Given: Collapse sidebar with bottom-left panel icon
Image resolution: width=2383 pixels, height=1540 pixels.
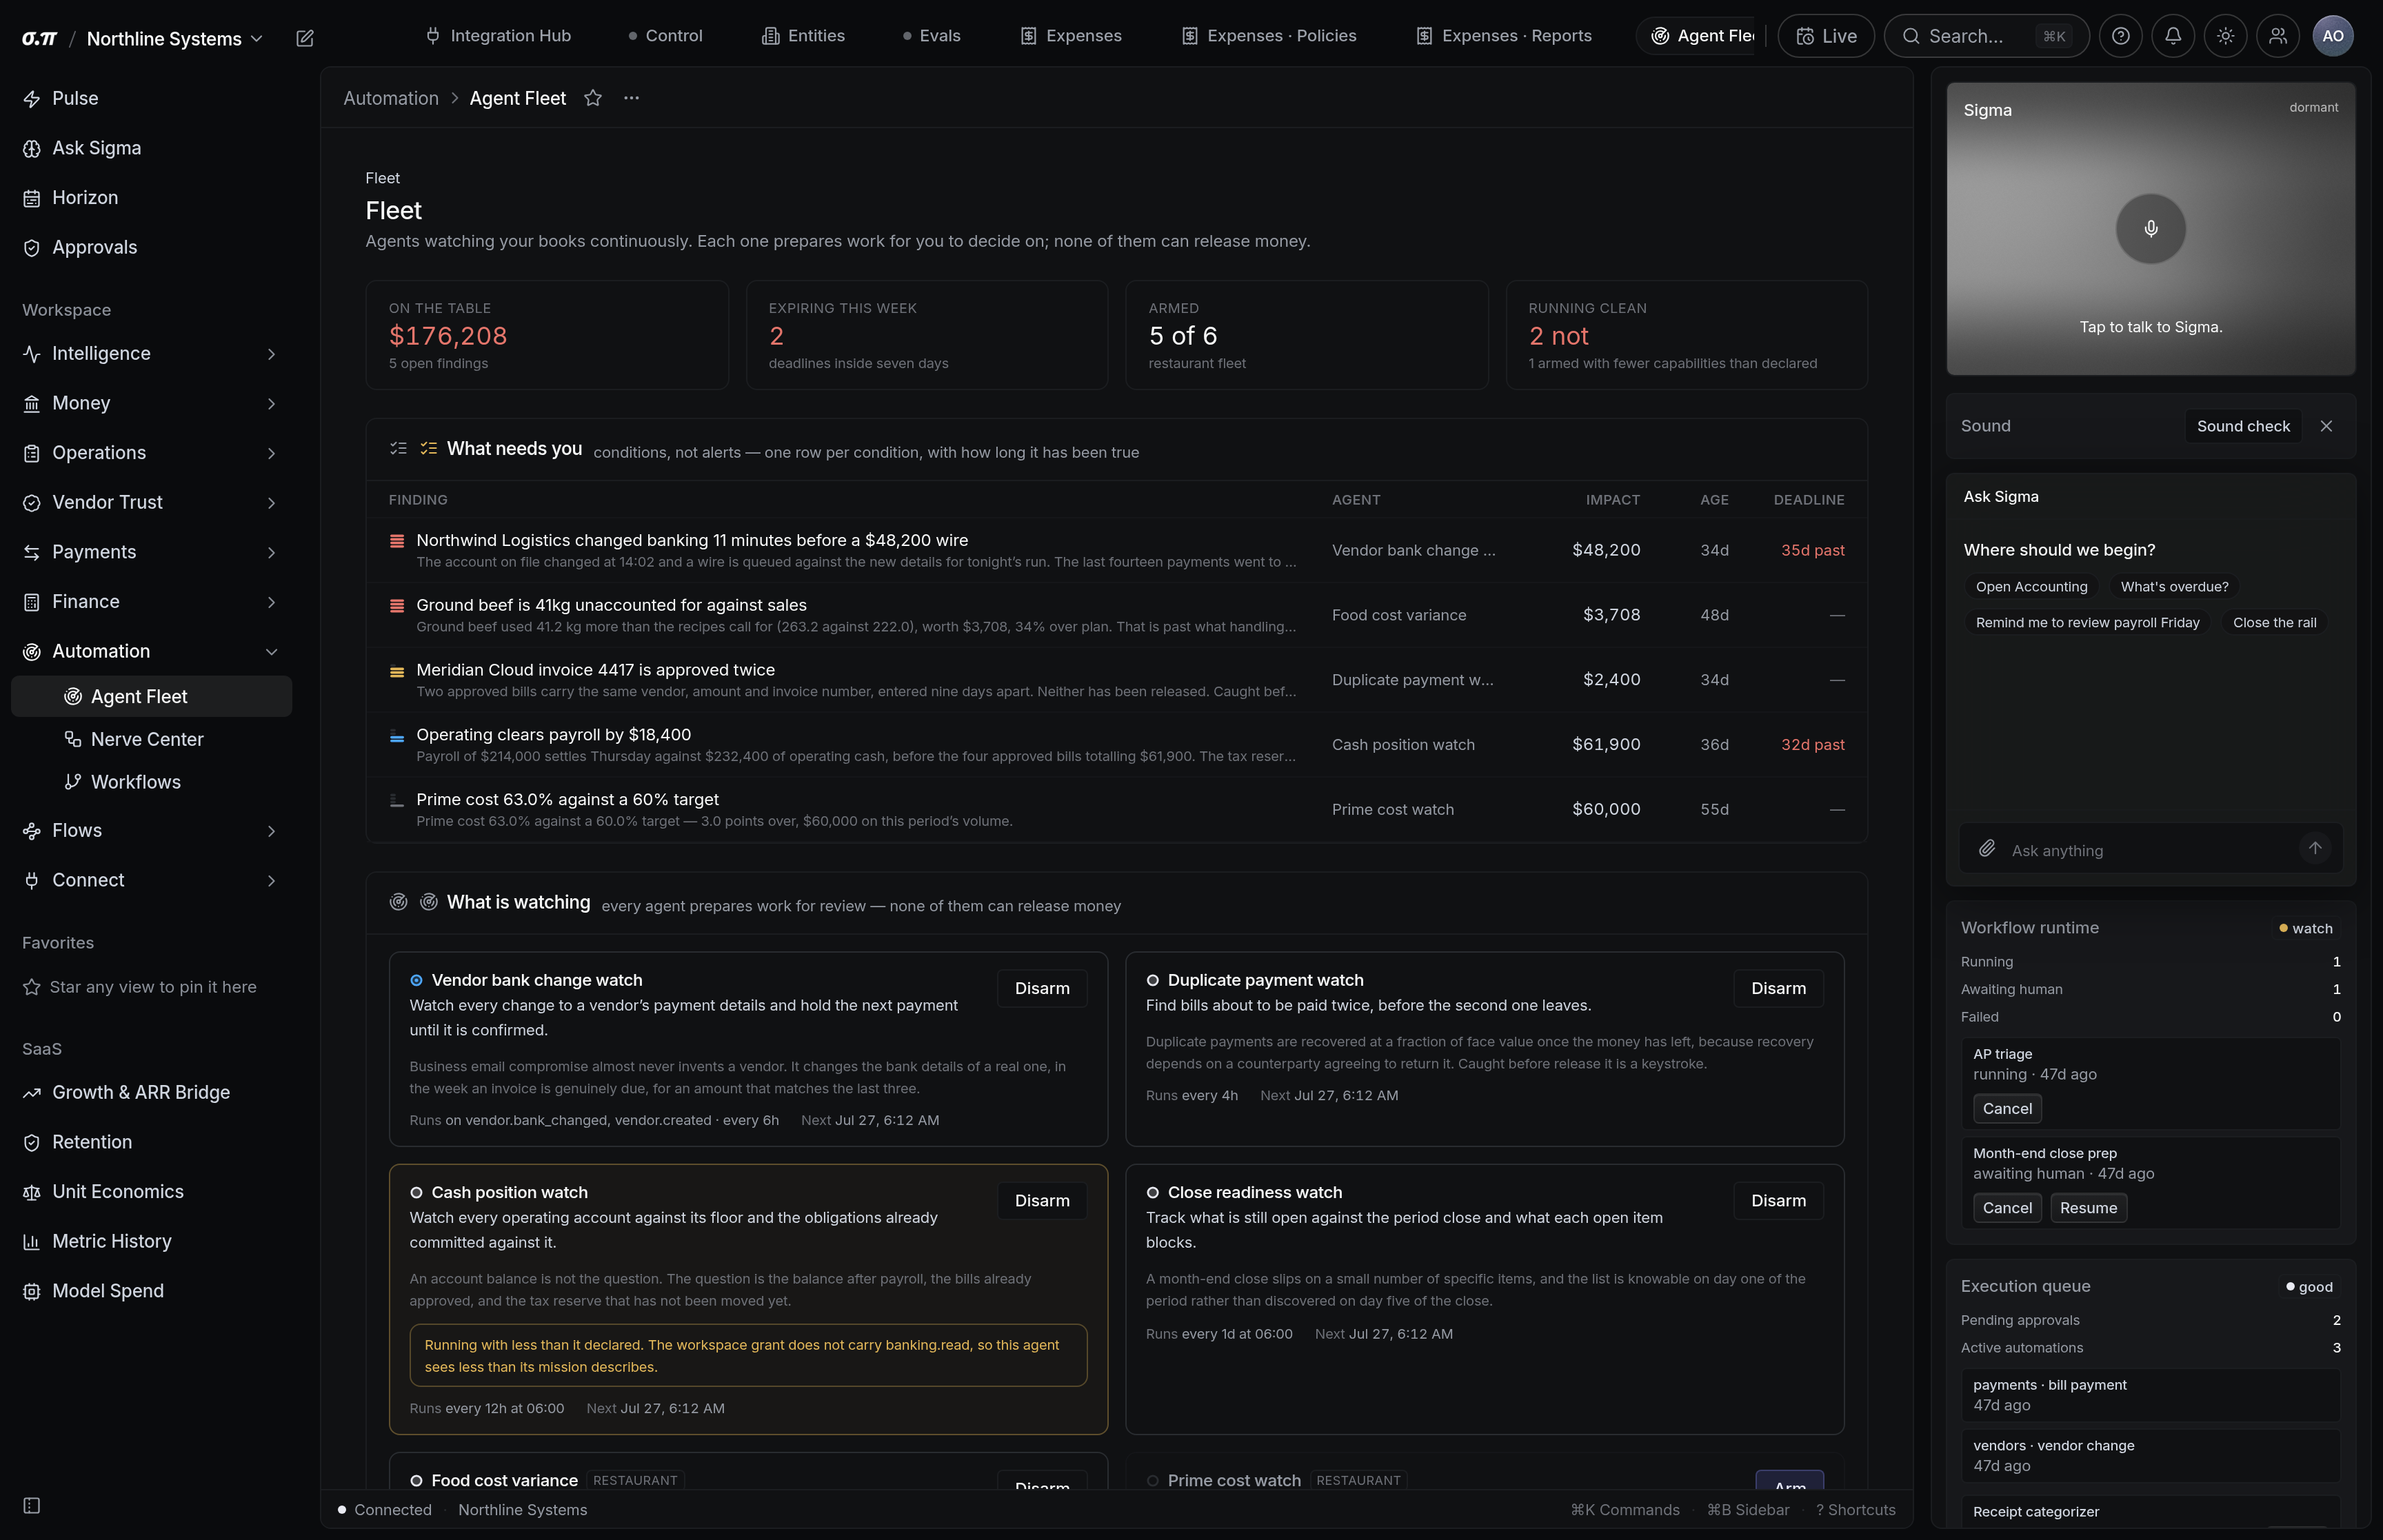Looking at the screenshot, I should click(x=32, y=1505).
